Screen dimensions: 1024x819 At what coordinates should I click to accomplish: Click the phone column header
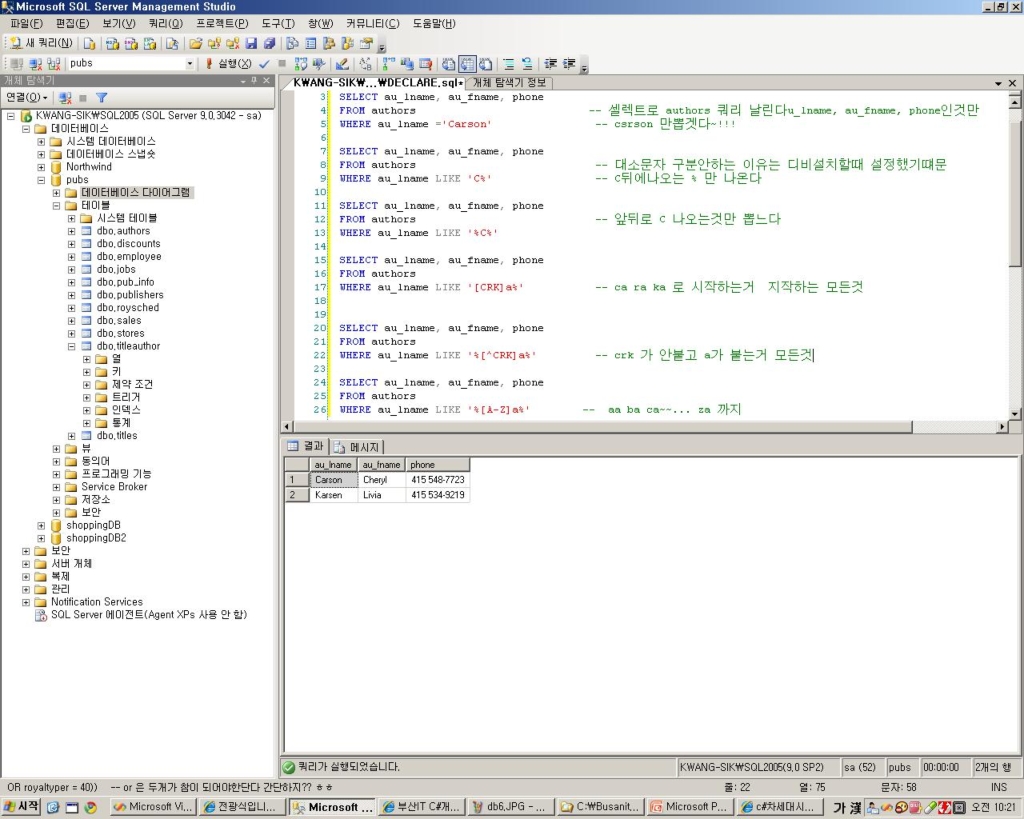(x=438, y=465)
